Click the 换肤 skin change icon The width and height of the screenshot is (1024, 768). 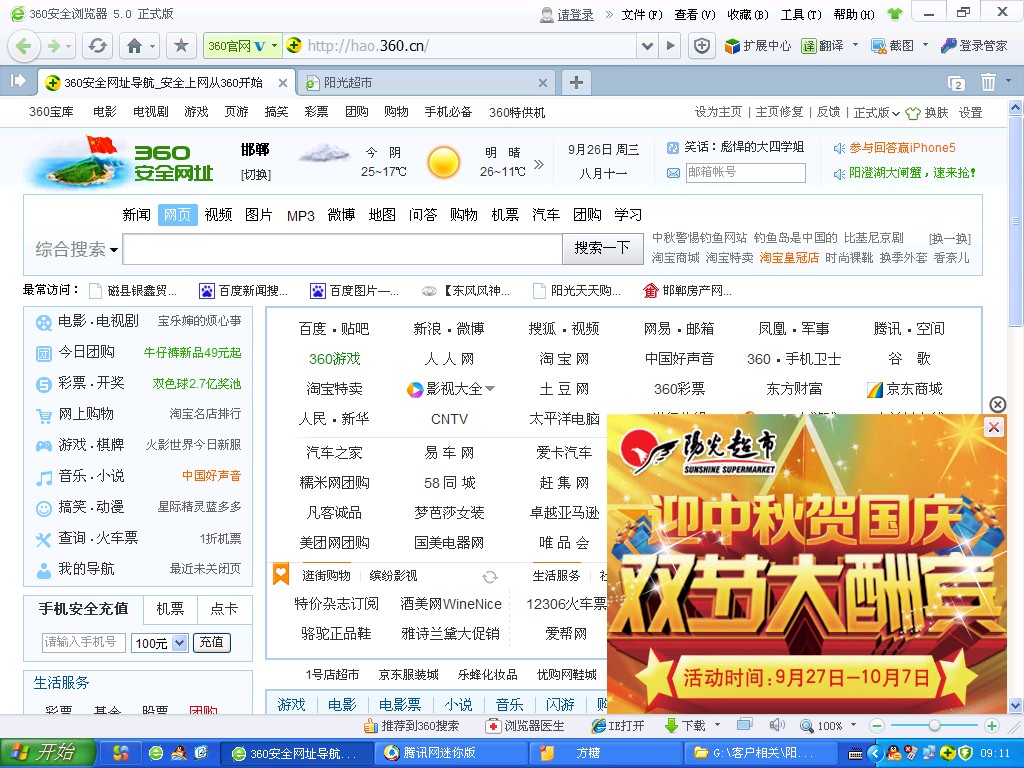click(912, 113)
